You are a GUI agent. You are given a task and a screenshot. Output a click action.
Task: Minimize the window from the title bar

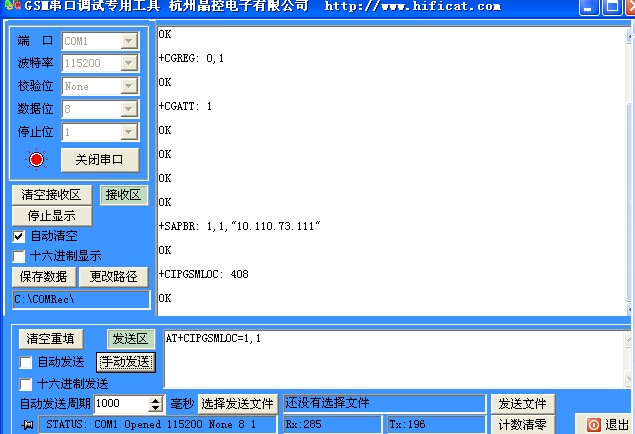[589, 7]
